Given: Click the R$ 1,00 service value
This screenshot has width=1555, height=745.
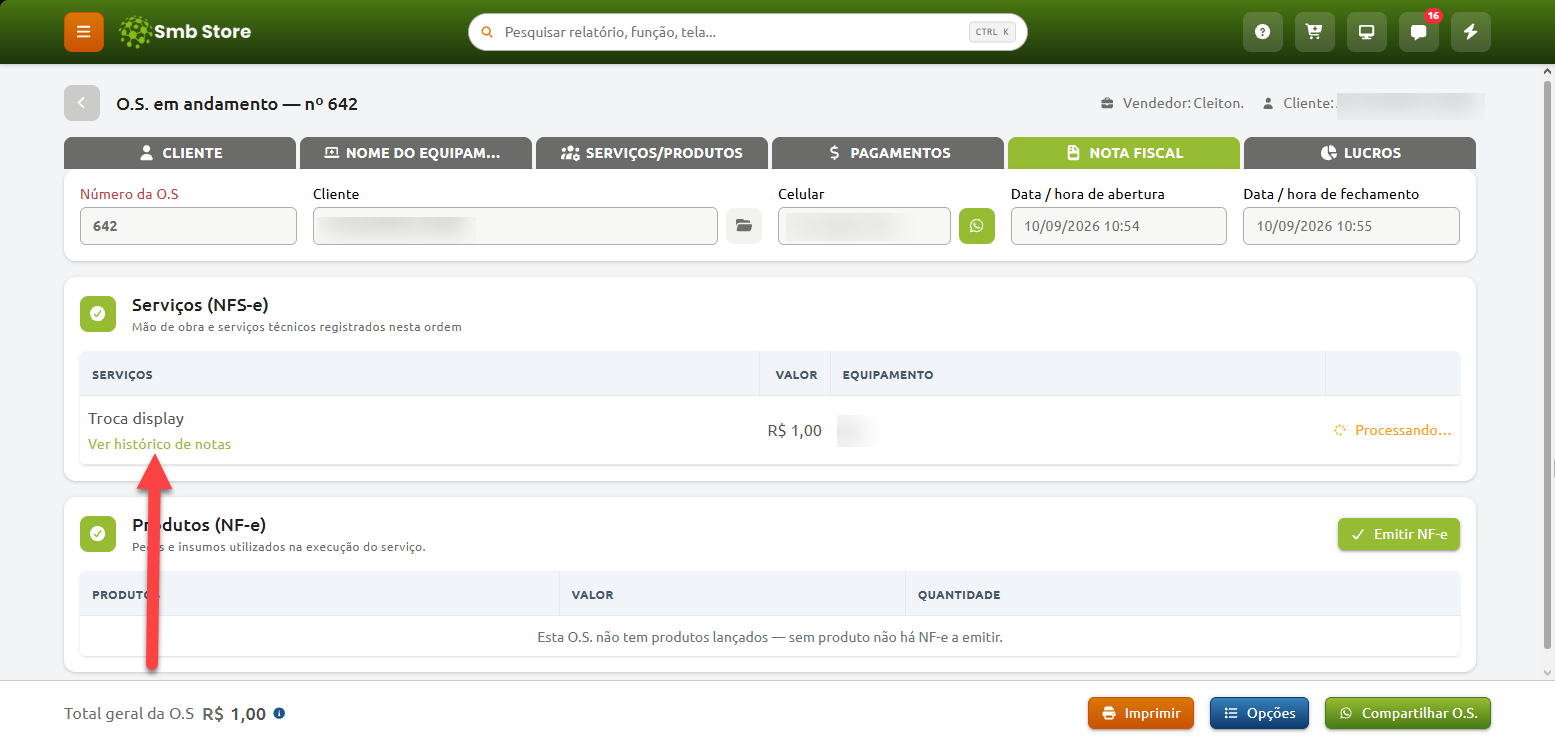Looking at the screenshot, I should click(794, 431).
